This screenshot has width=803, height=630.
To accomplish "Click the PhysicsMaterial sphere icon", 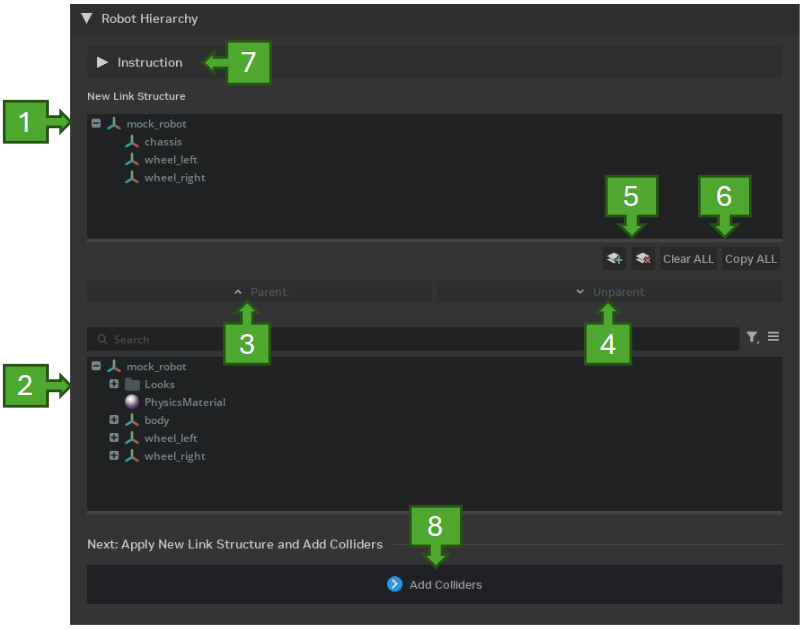I will click(132, 402).
